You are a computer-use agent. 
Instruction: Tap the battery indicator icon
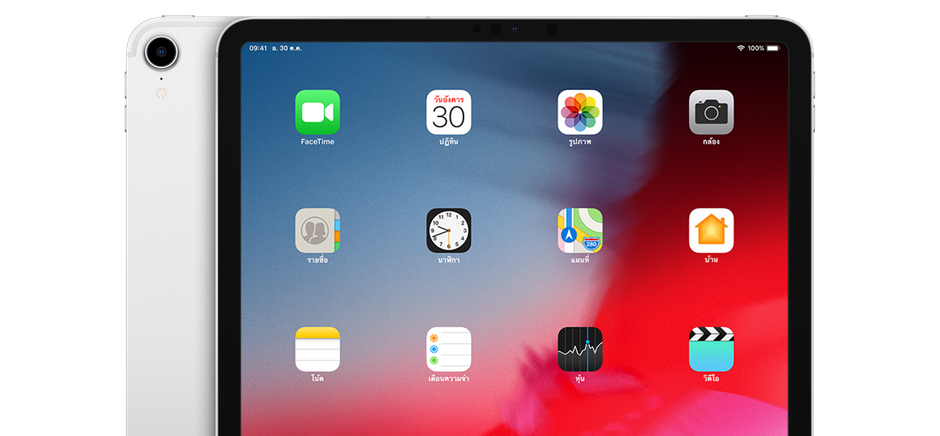pos(773,48)
